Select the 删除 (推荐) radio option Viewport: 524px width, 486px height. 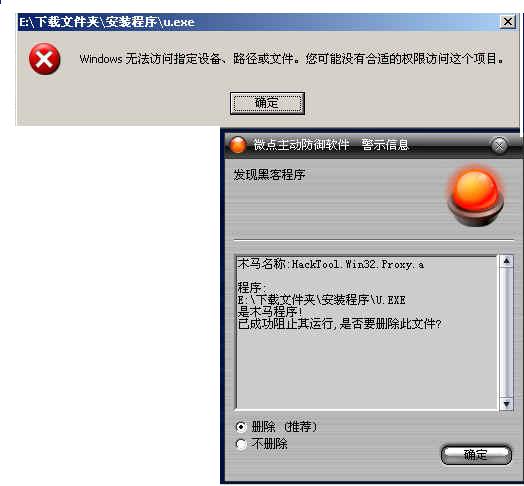point(241,427)
